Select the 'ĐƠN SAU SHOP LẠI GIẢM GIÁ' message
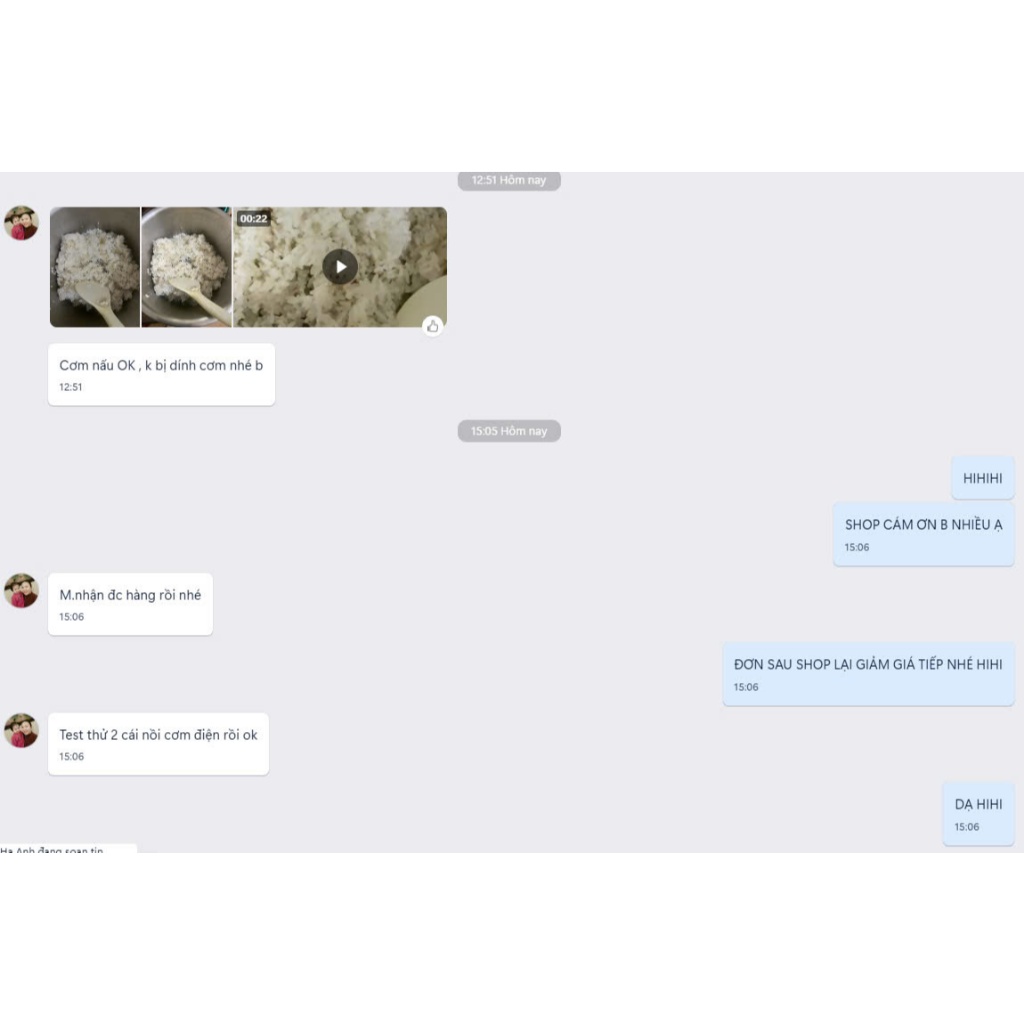Screen dimensions: 1024x1024 point(868,674)
